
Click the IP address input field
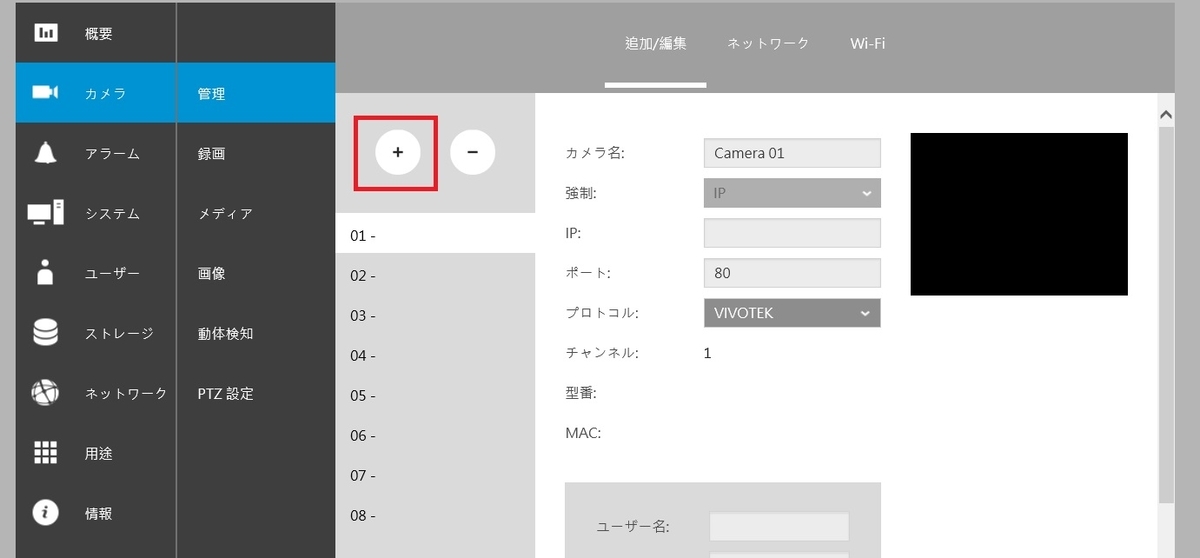pos(792,233)
